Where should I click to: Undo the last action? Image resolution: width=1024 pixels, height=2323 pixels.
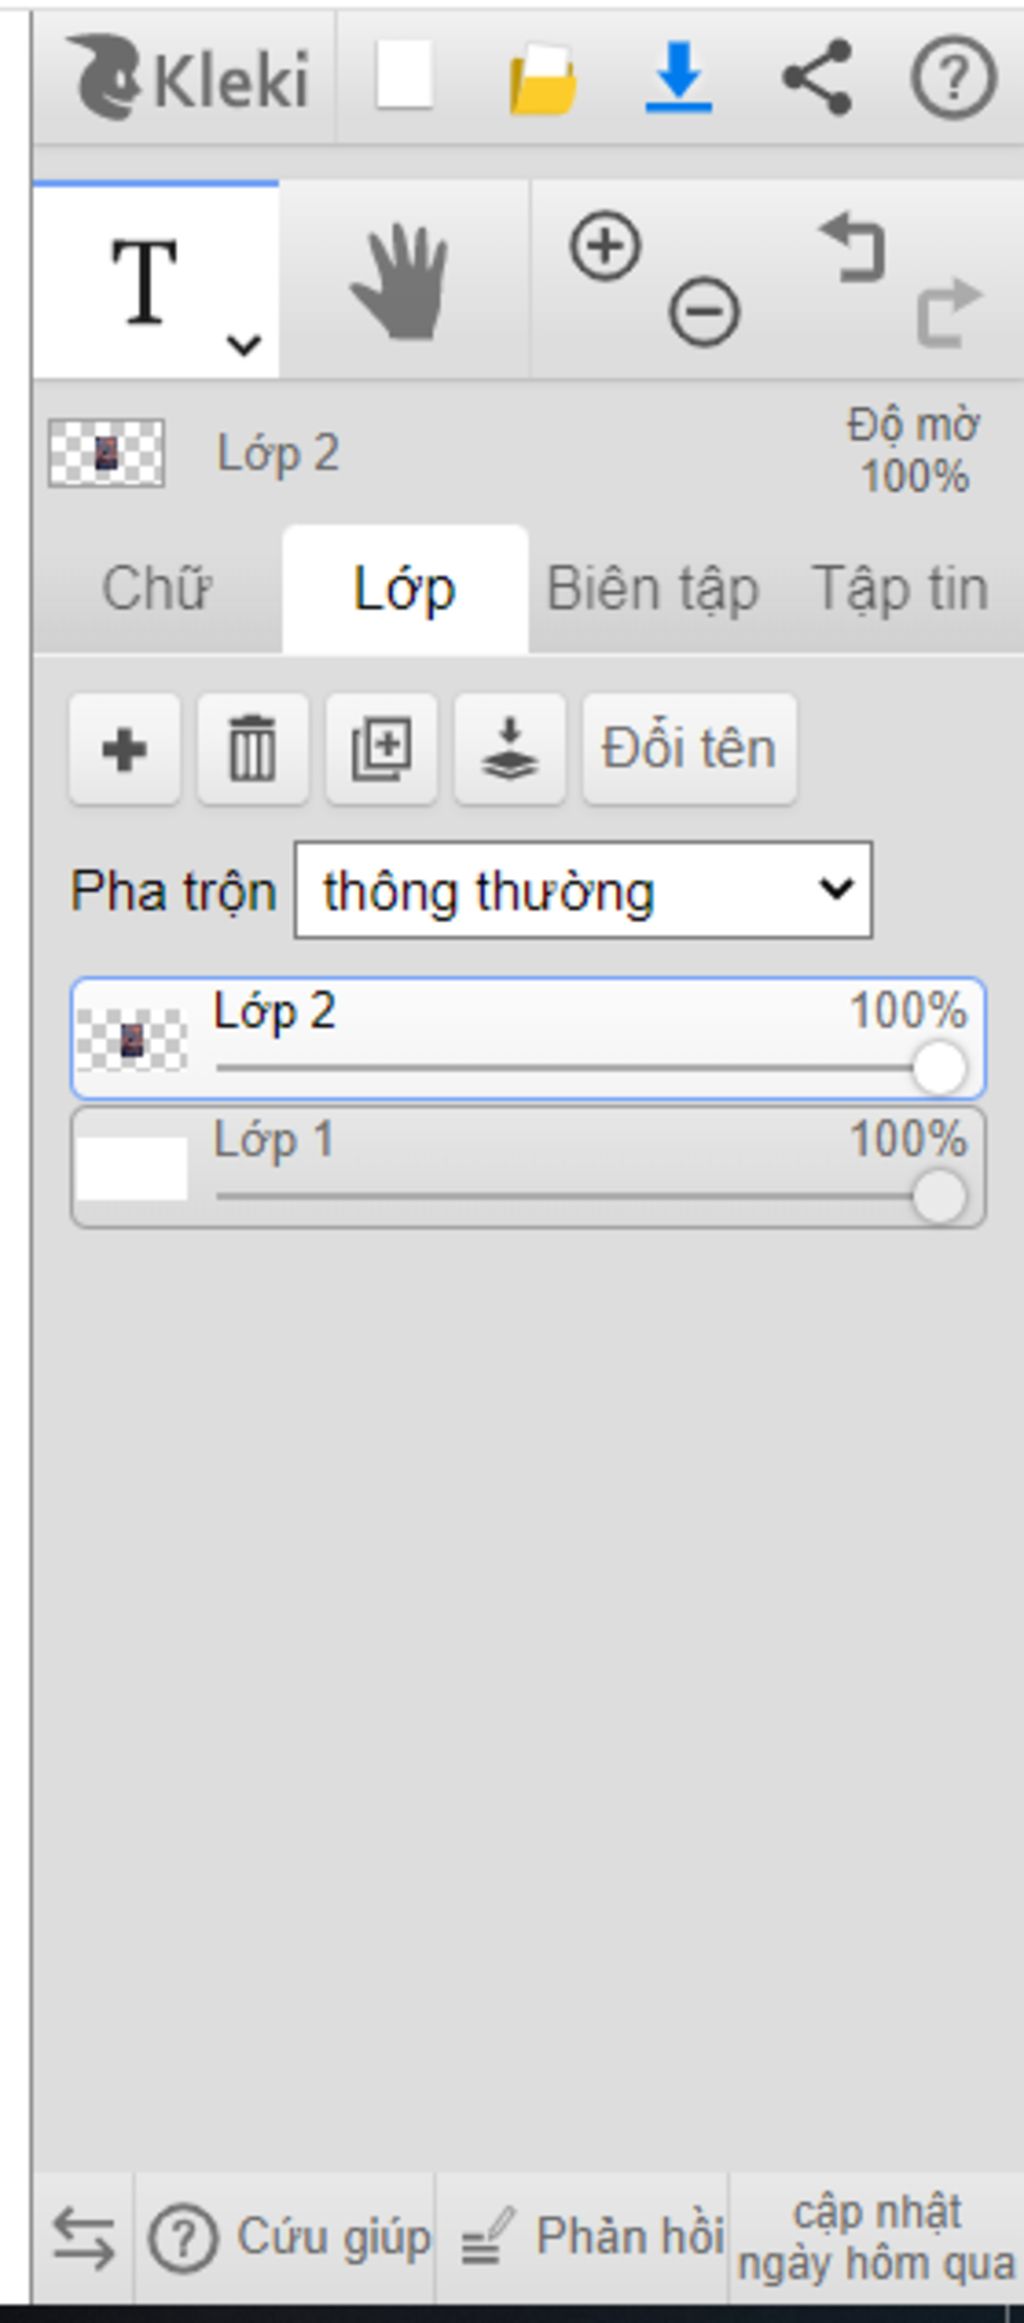pyautogui.click(x=853, y=247)
